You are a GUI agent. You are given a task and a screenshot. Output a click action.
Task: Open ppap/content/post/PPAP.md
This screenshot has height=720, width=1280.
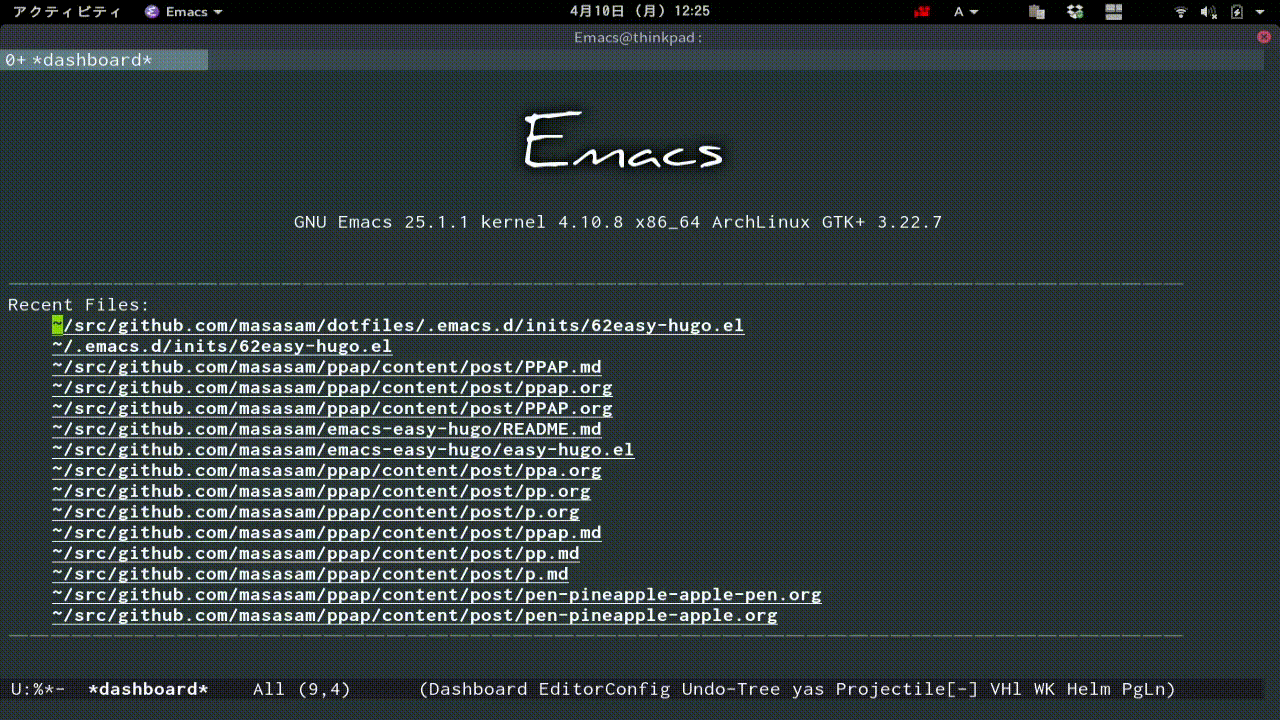point(327,367)
